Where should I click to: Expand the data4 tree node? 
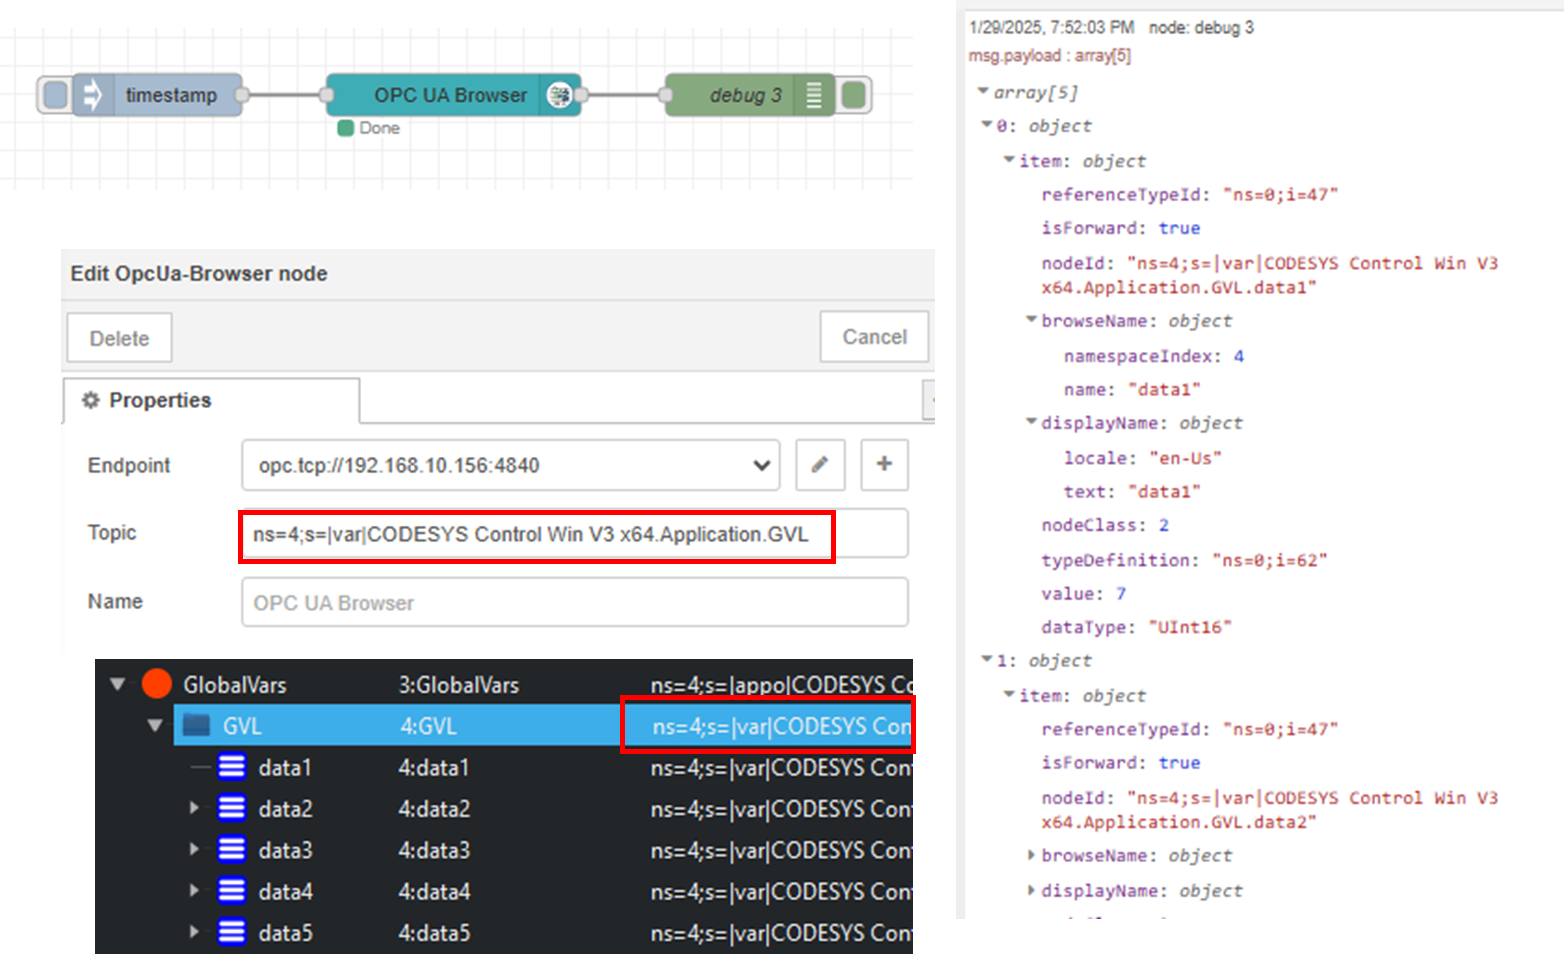[x=194, y=890]
